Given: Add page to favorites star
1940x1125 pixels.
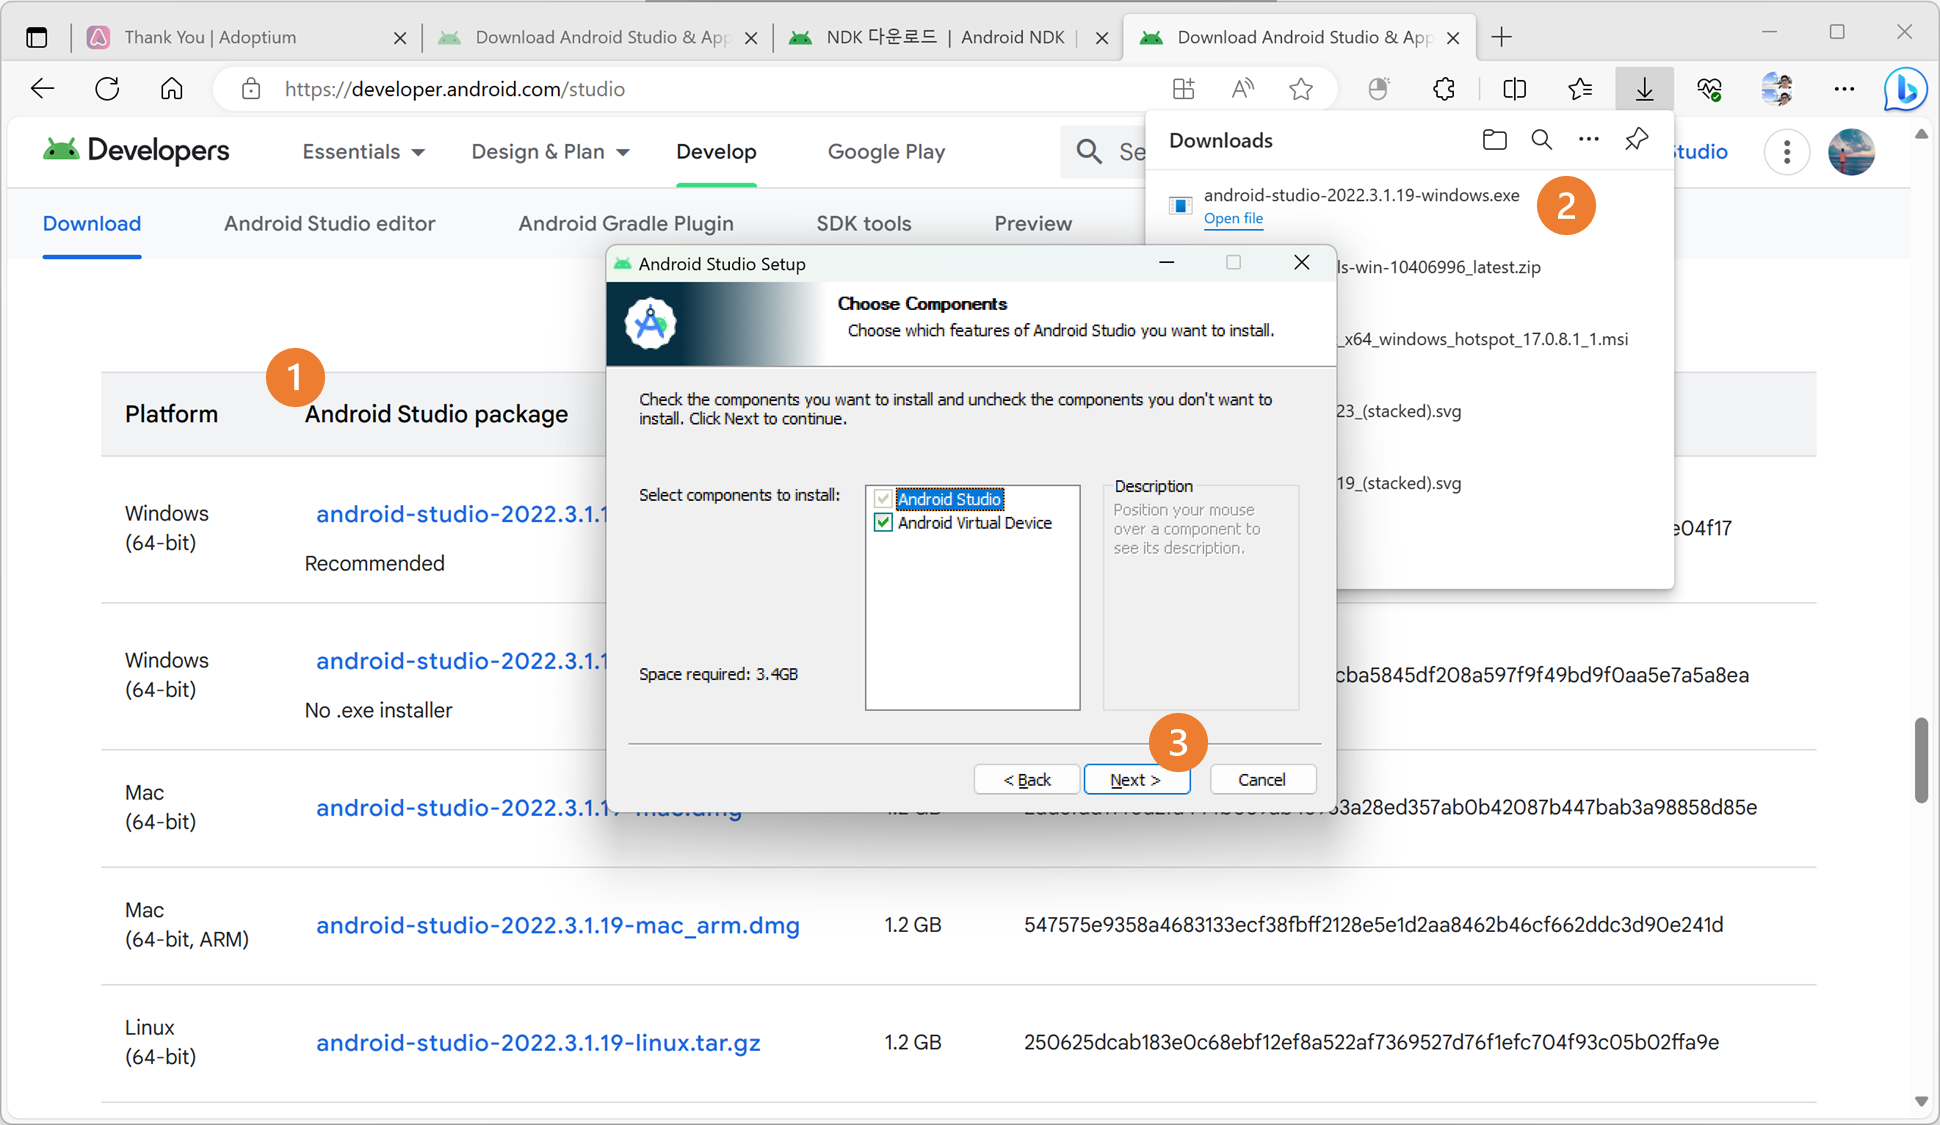Looking at the screenshot, I should 1300,89.
